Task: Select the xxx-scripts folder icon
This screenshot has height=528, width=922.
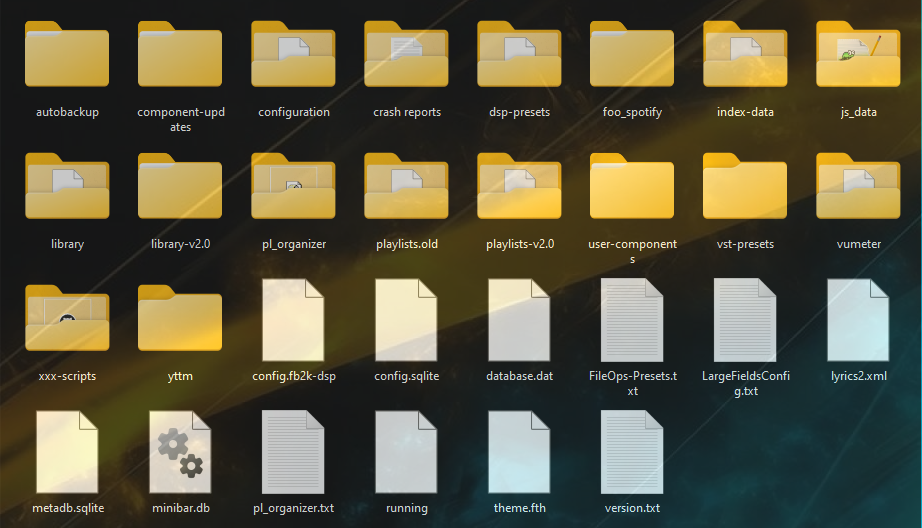Action: pyautogui.click(x=67, y=318)
